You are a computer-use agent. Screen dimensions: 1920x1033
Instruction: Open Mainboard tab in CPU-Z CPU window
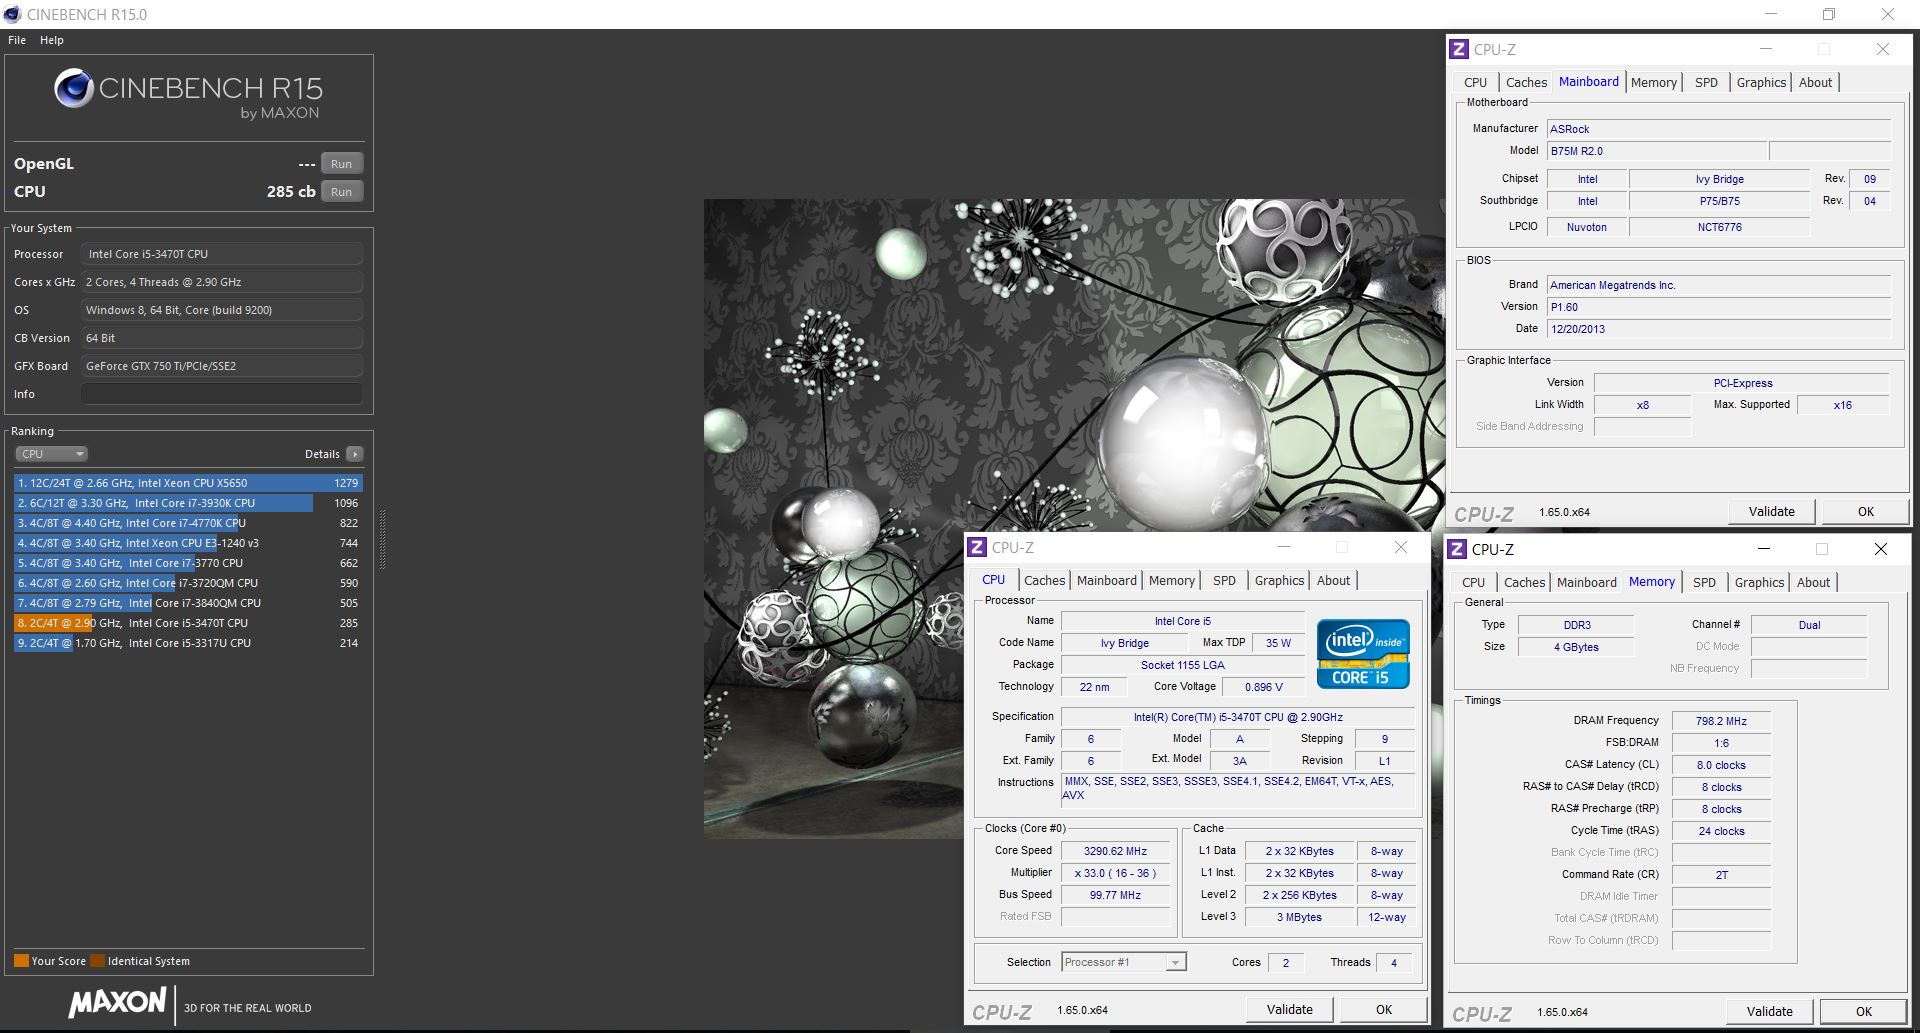pos(1107,581)
